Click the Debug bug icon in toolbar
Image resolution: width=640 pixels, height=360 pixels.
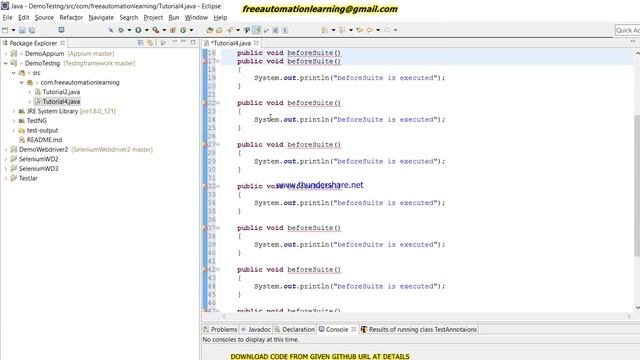click(121, 30)
